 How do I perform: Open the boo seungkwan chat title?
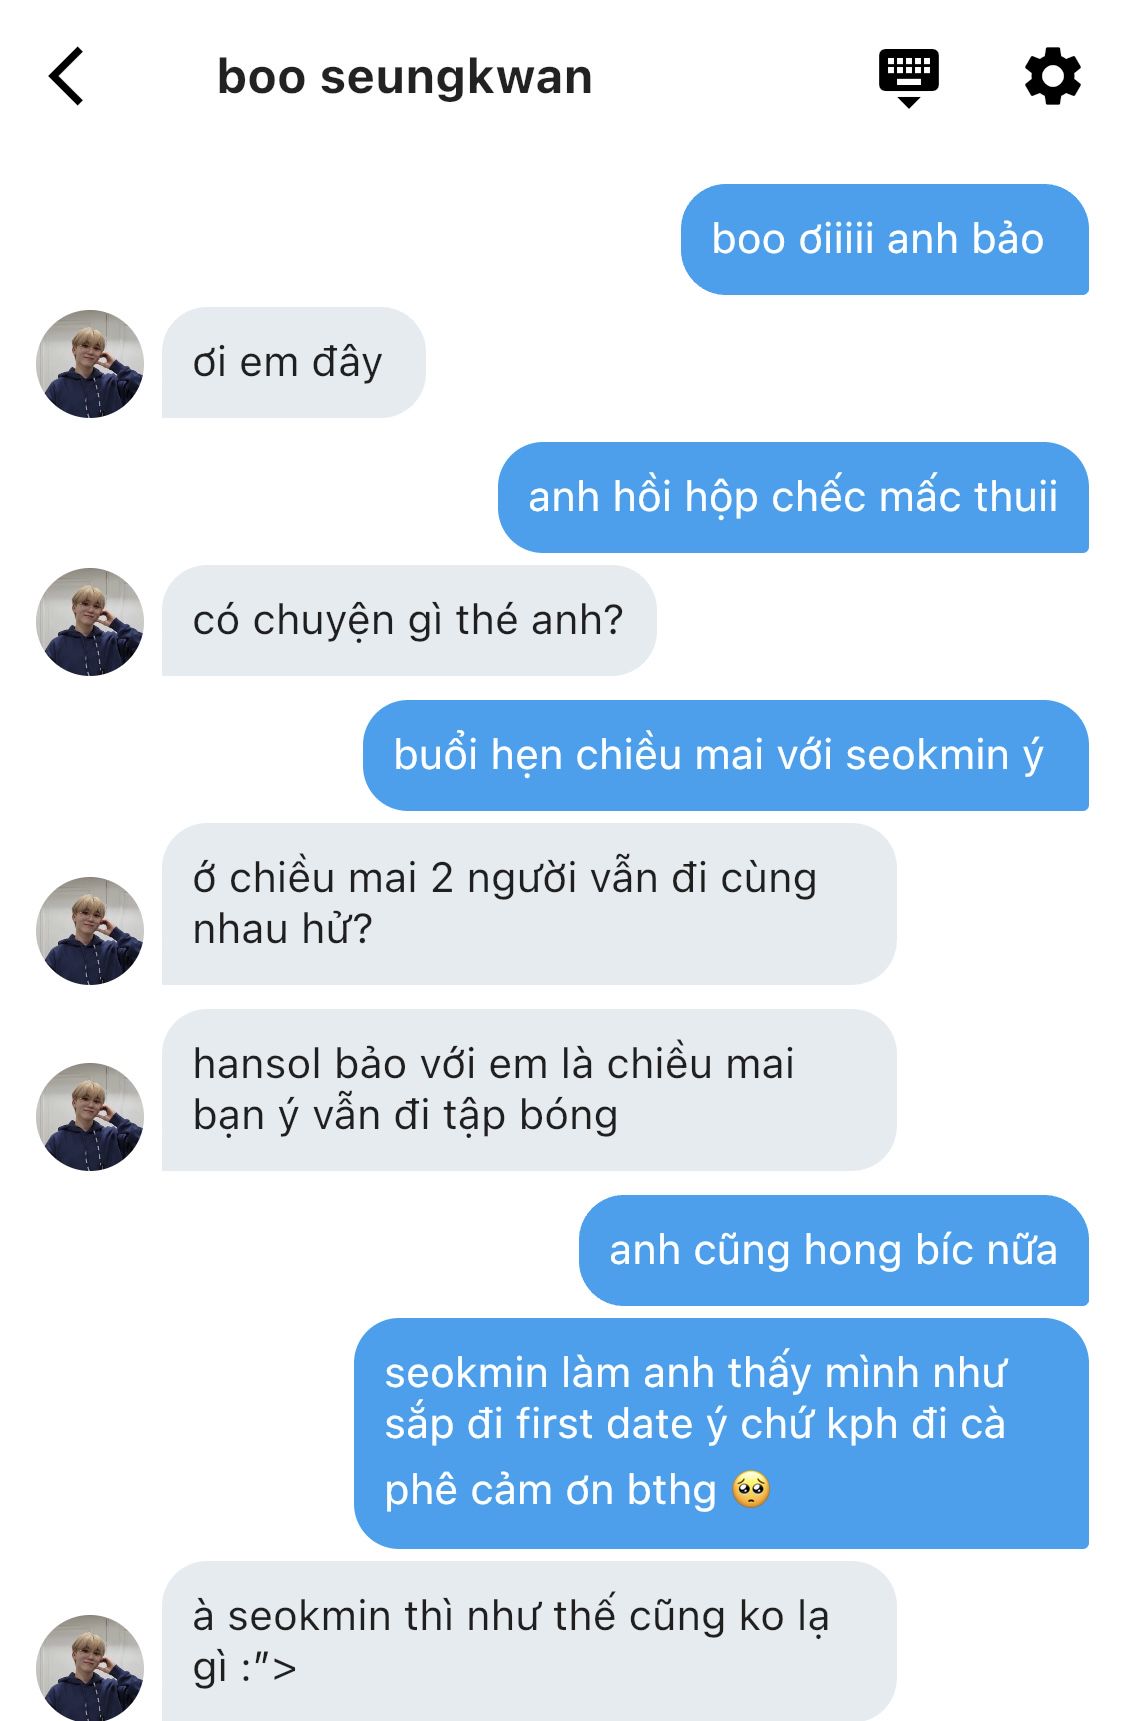click(x=405, y=77)
